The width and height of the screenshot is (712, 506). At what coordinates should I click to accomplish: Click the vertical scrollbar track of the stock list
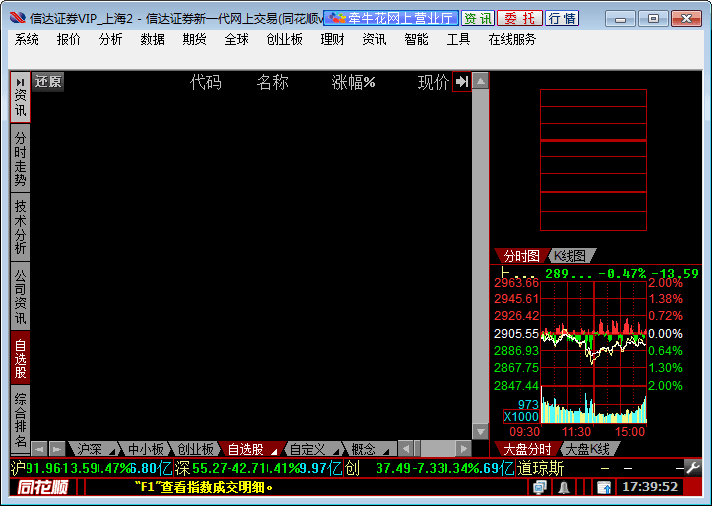(x=480, y=256)
